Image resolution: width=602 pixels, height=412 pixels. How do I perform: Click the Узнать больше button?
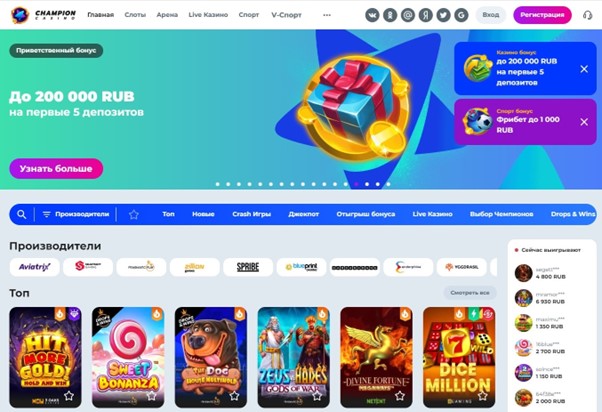tap(56, 169)
